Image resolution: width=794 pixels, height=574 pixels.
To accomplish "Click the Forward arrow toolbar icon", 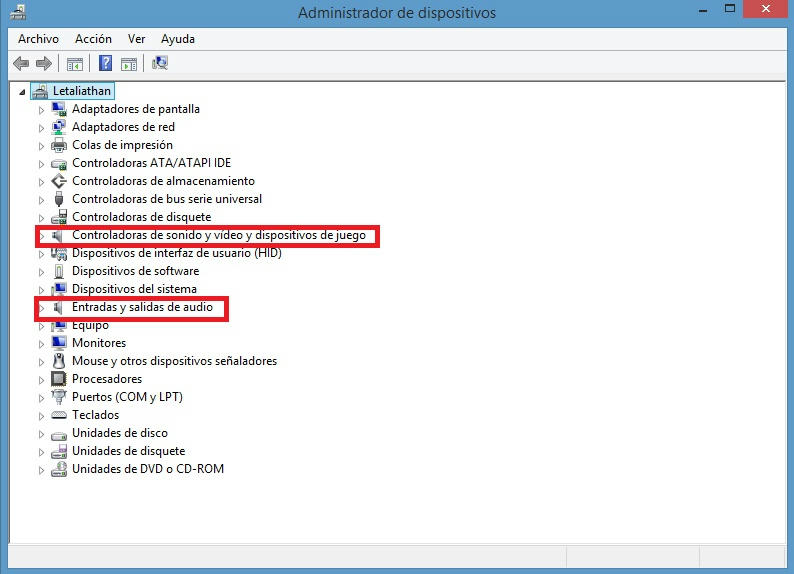I will coord(44,64).
